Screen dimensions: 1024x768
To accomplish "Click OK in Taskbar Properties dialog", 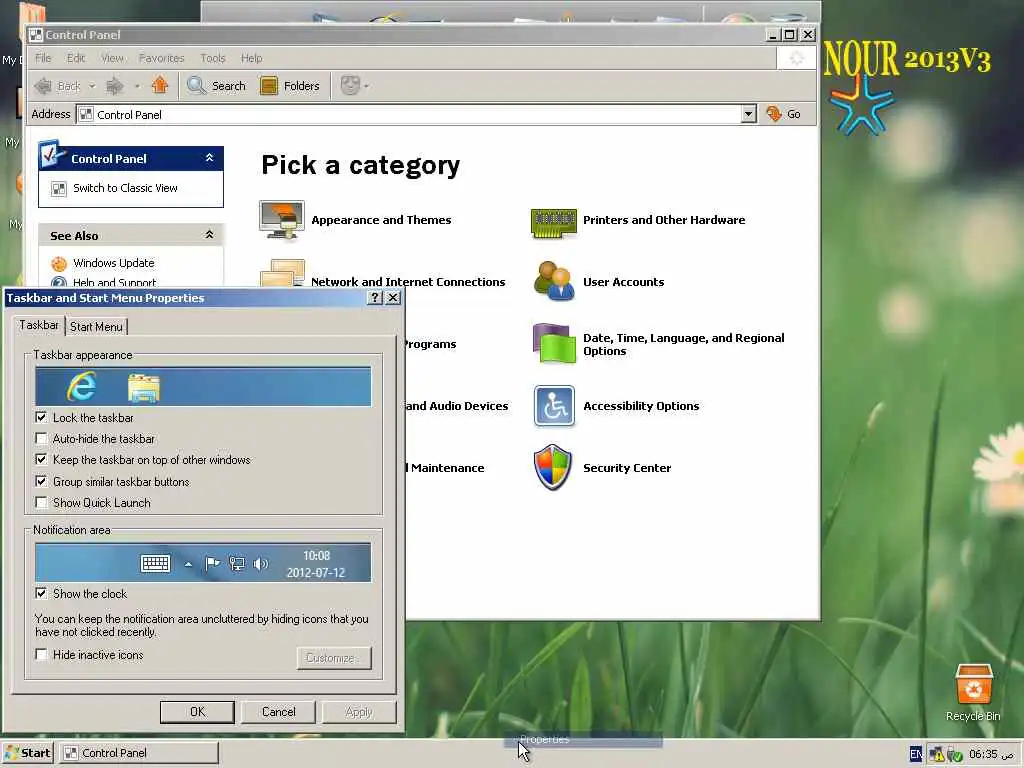I will pyautogui.click(x=197, y=712).
